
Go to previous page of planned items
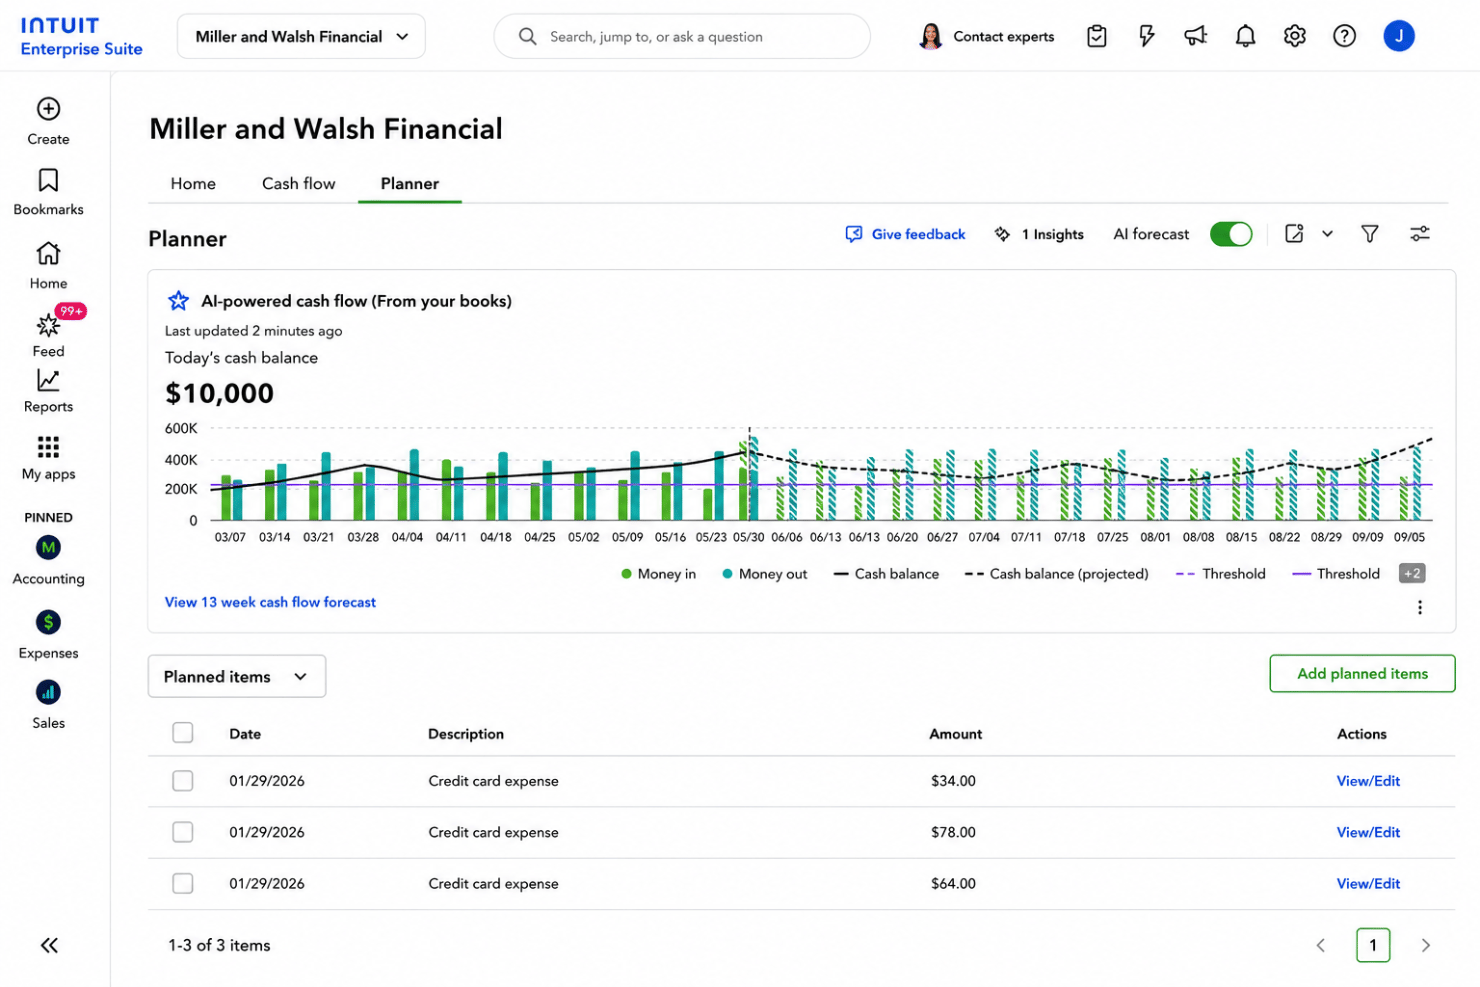pyautogui.click(x=1320, y=945)
